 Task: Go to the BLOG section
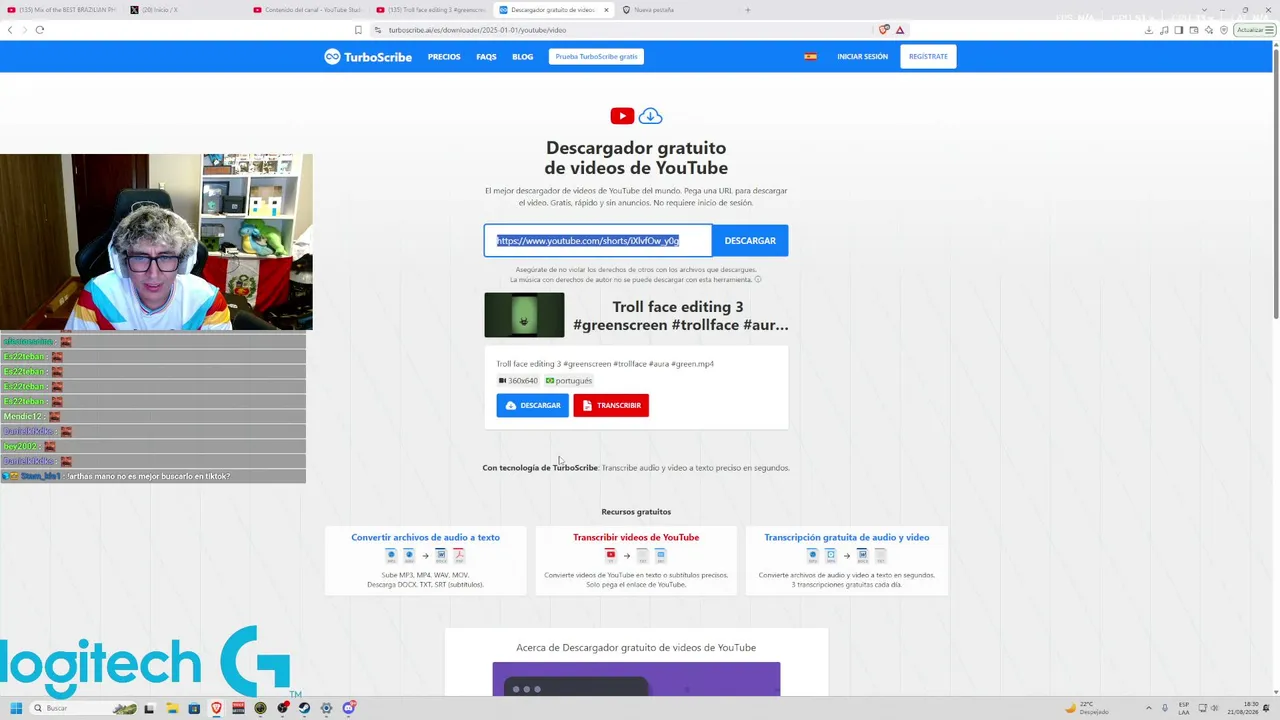pos(523,57)
